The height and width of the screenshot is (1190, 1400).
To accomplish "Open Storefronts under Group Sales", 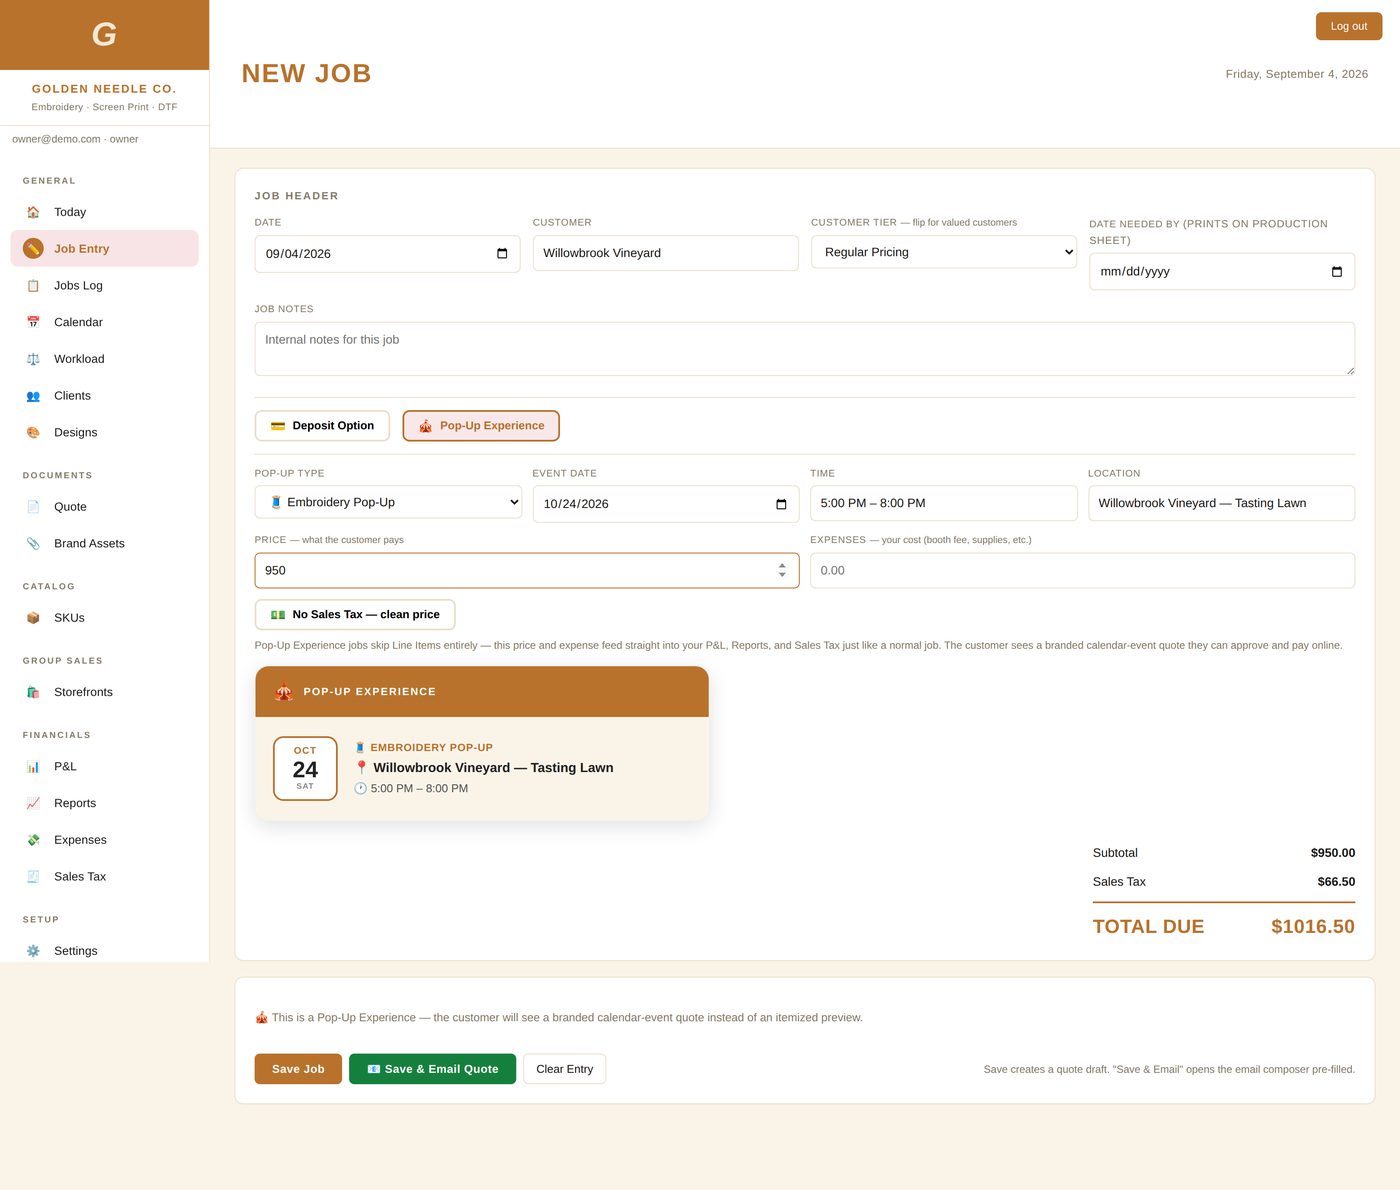I will 104,692.
